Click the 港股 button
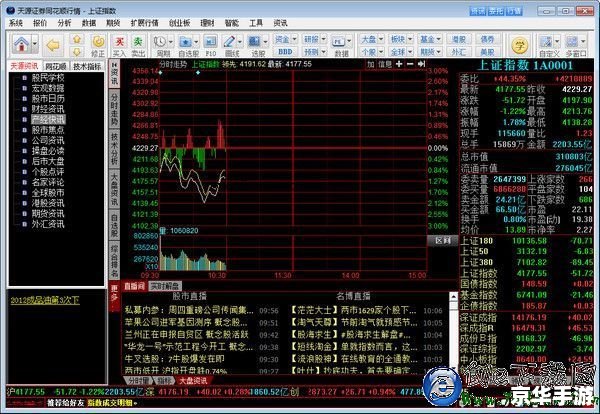Viewport: 600px width, 414px height. tap(459, 39)
